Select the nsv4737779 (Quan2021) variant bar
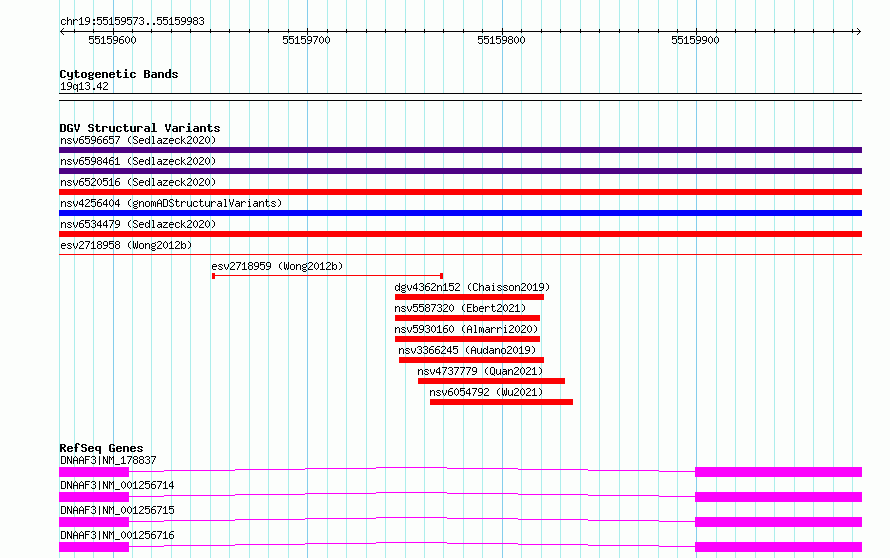The height and width of the screenshot is (558, 890). click(492, 381)
